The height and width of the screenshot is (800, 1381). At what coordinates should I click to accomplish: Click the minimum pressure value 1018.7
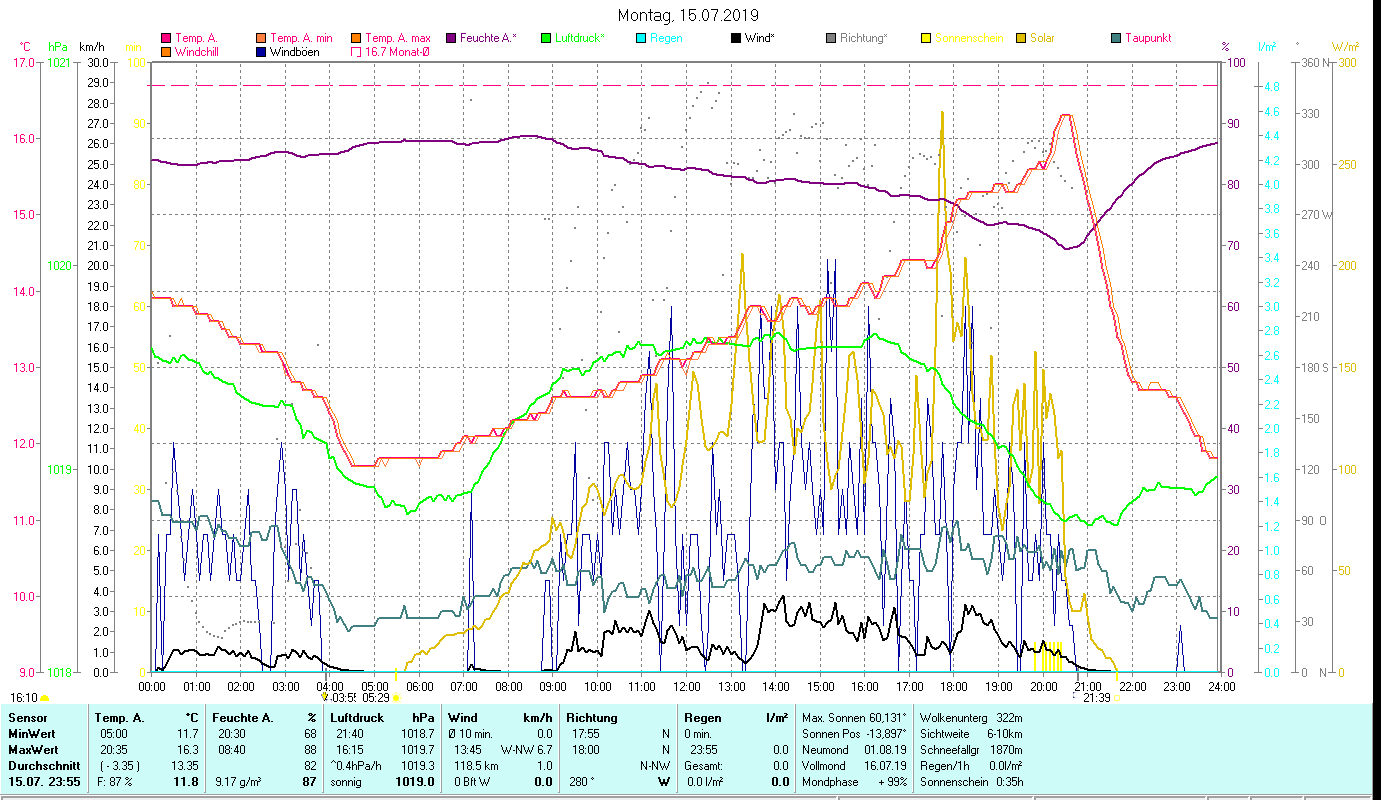coord(417,734)
